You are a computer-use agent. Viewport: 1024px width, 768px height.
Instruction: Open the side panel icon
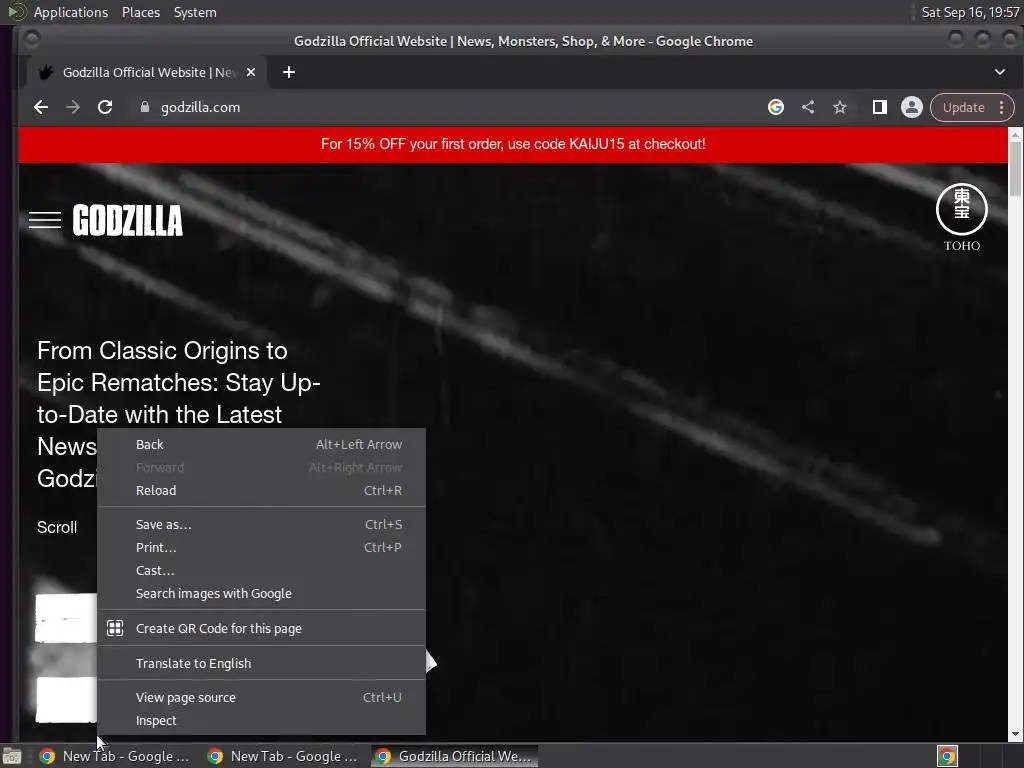880,107
